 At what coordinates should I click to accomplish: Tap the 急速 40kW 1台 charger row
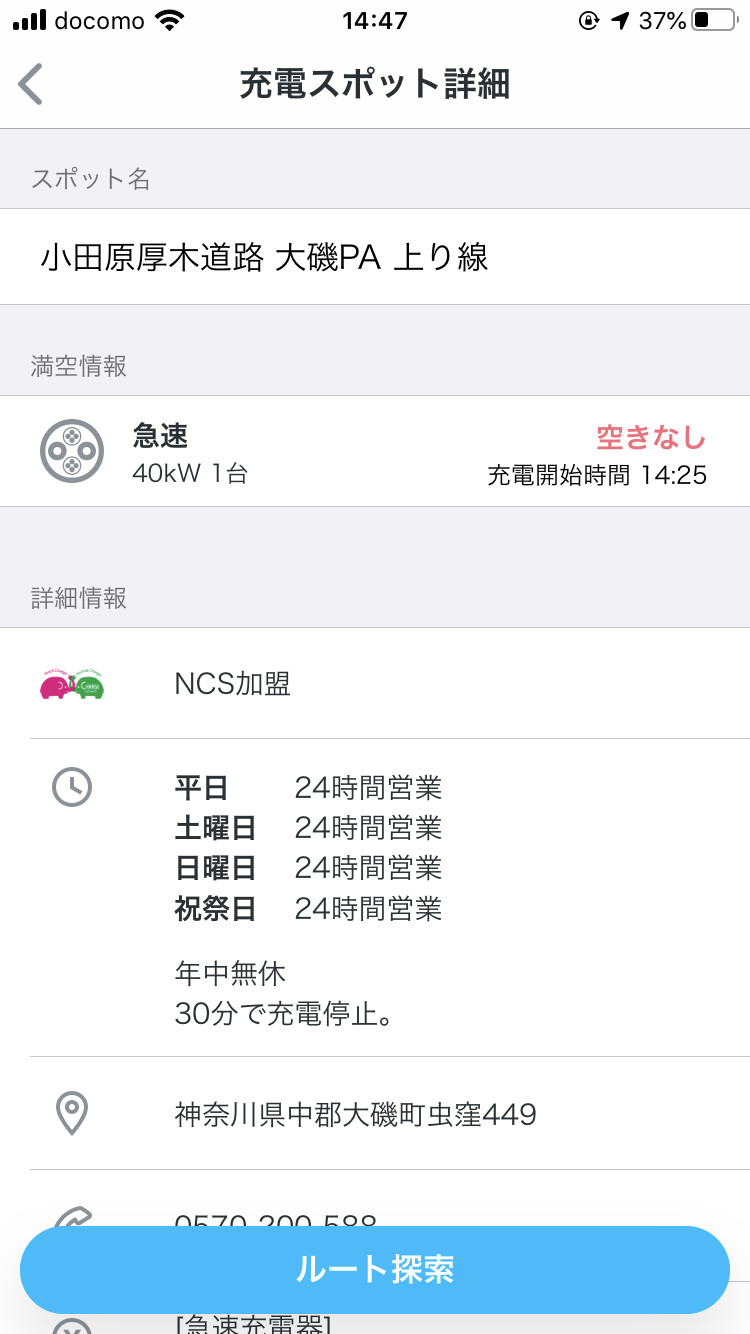point(375,451)
